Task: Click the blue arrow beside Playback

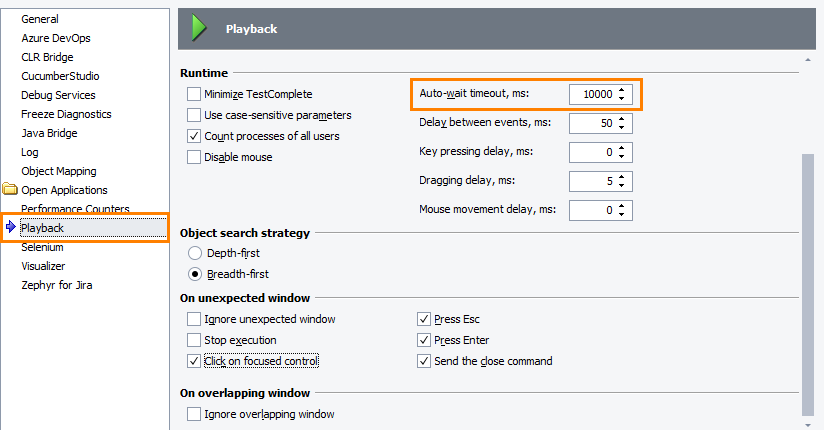Action: (10, 228)
